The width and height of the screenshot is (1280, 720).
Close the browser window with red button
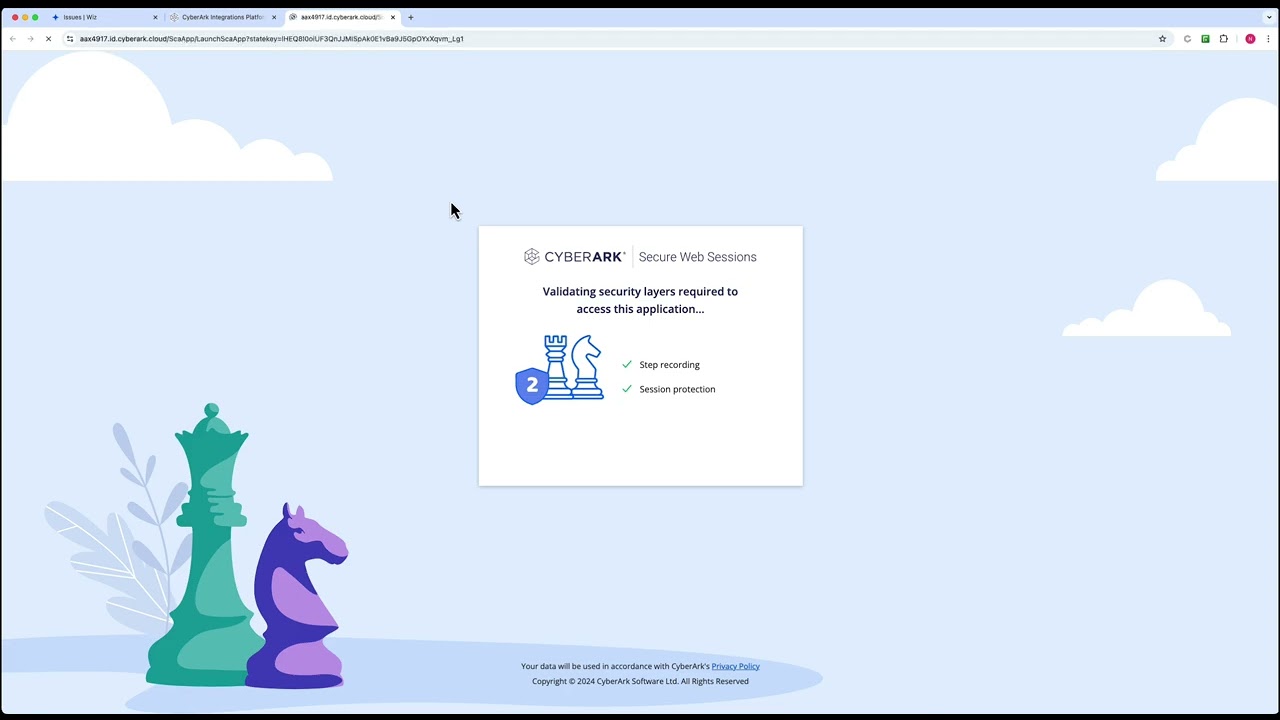tap(15, 17)
